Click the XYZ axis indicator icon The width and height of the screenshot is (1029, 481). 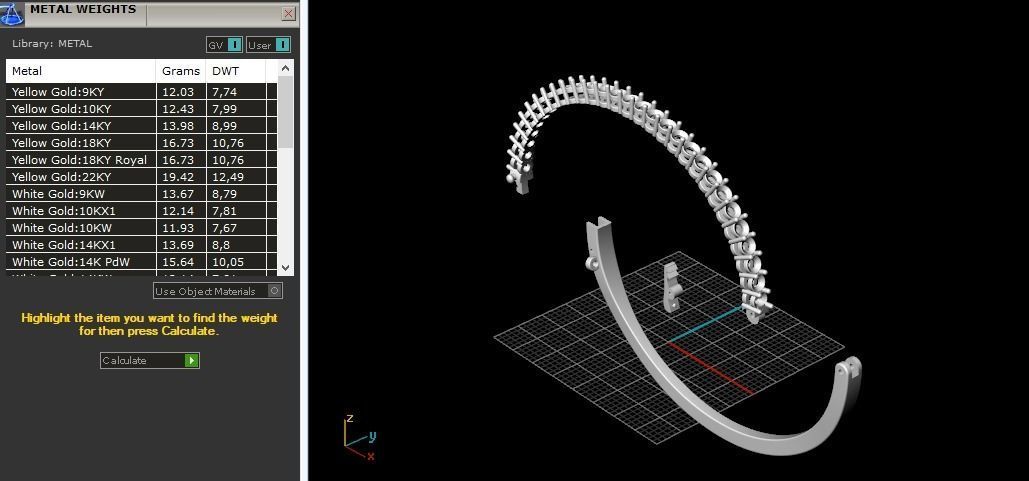[359, 438]
